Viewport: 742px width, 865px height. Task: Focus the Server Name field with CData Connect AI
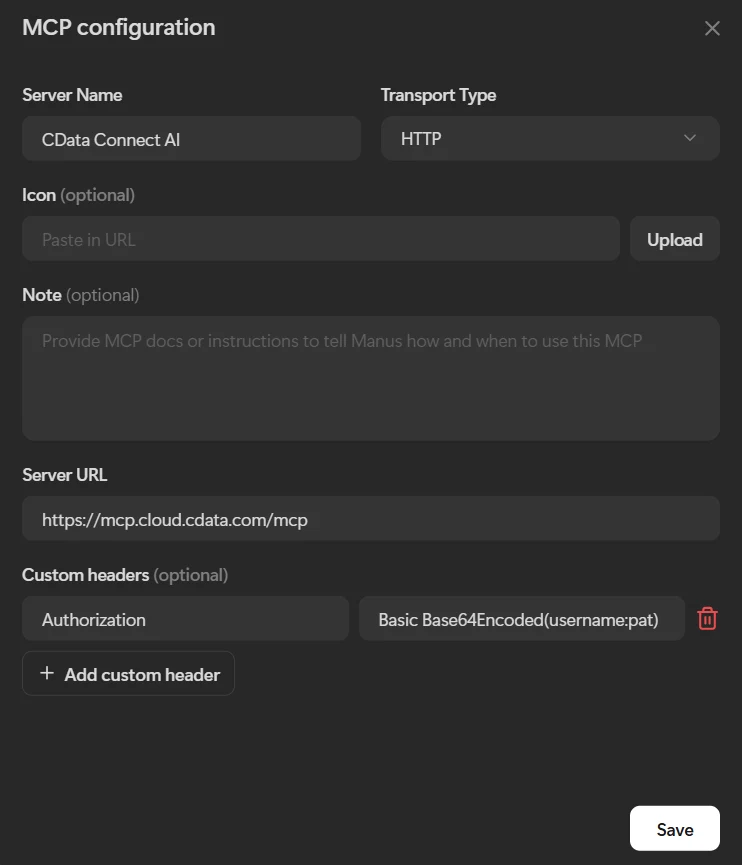(191, 139)
